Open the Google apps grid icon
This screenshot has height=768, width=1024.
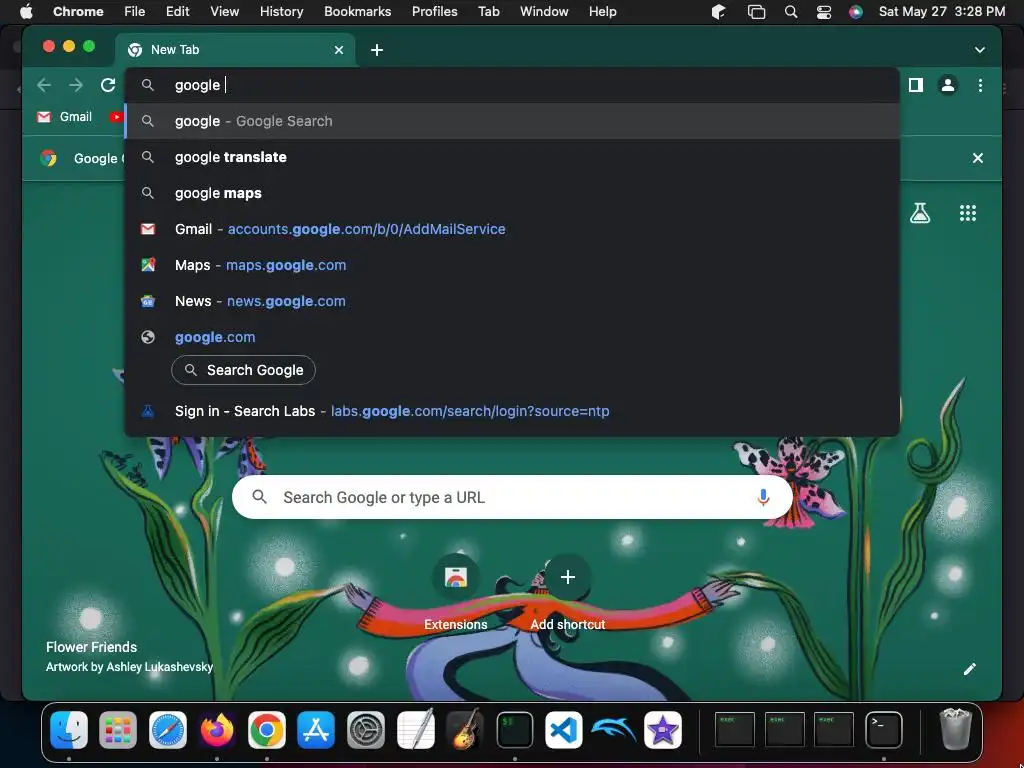[x=968, y=213]
